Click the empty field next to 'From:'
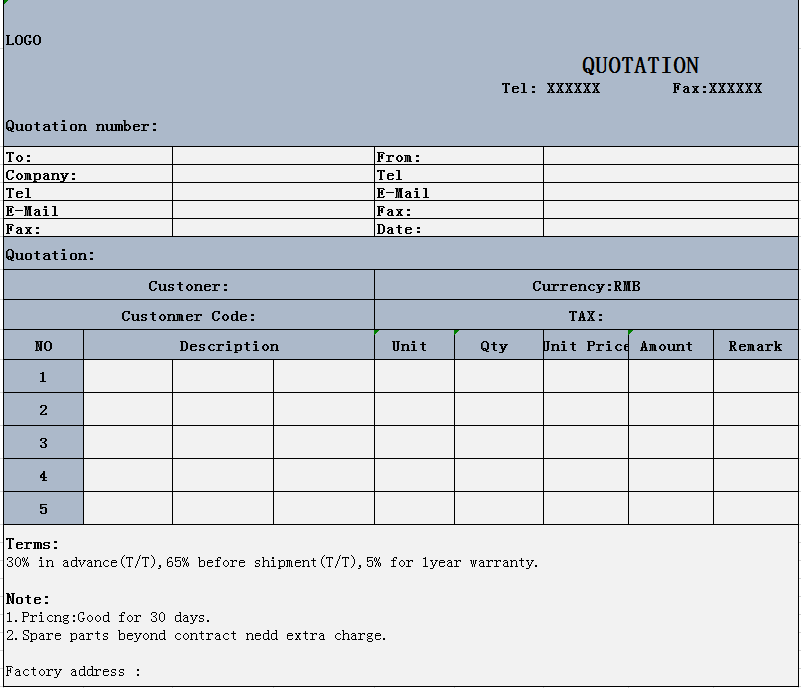The image size is (801, 688). (670, 156)
